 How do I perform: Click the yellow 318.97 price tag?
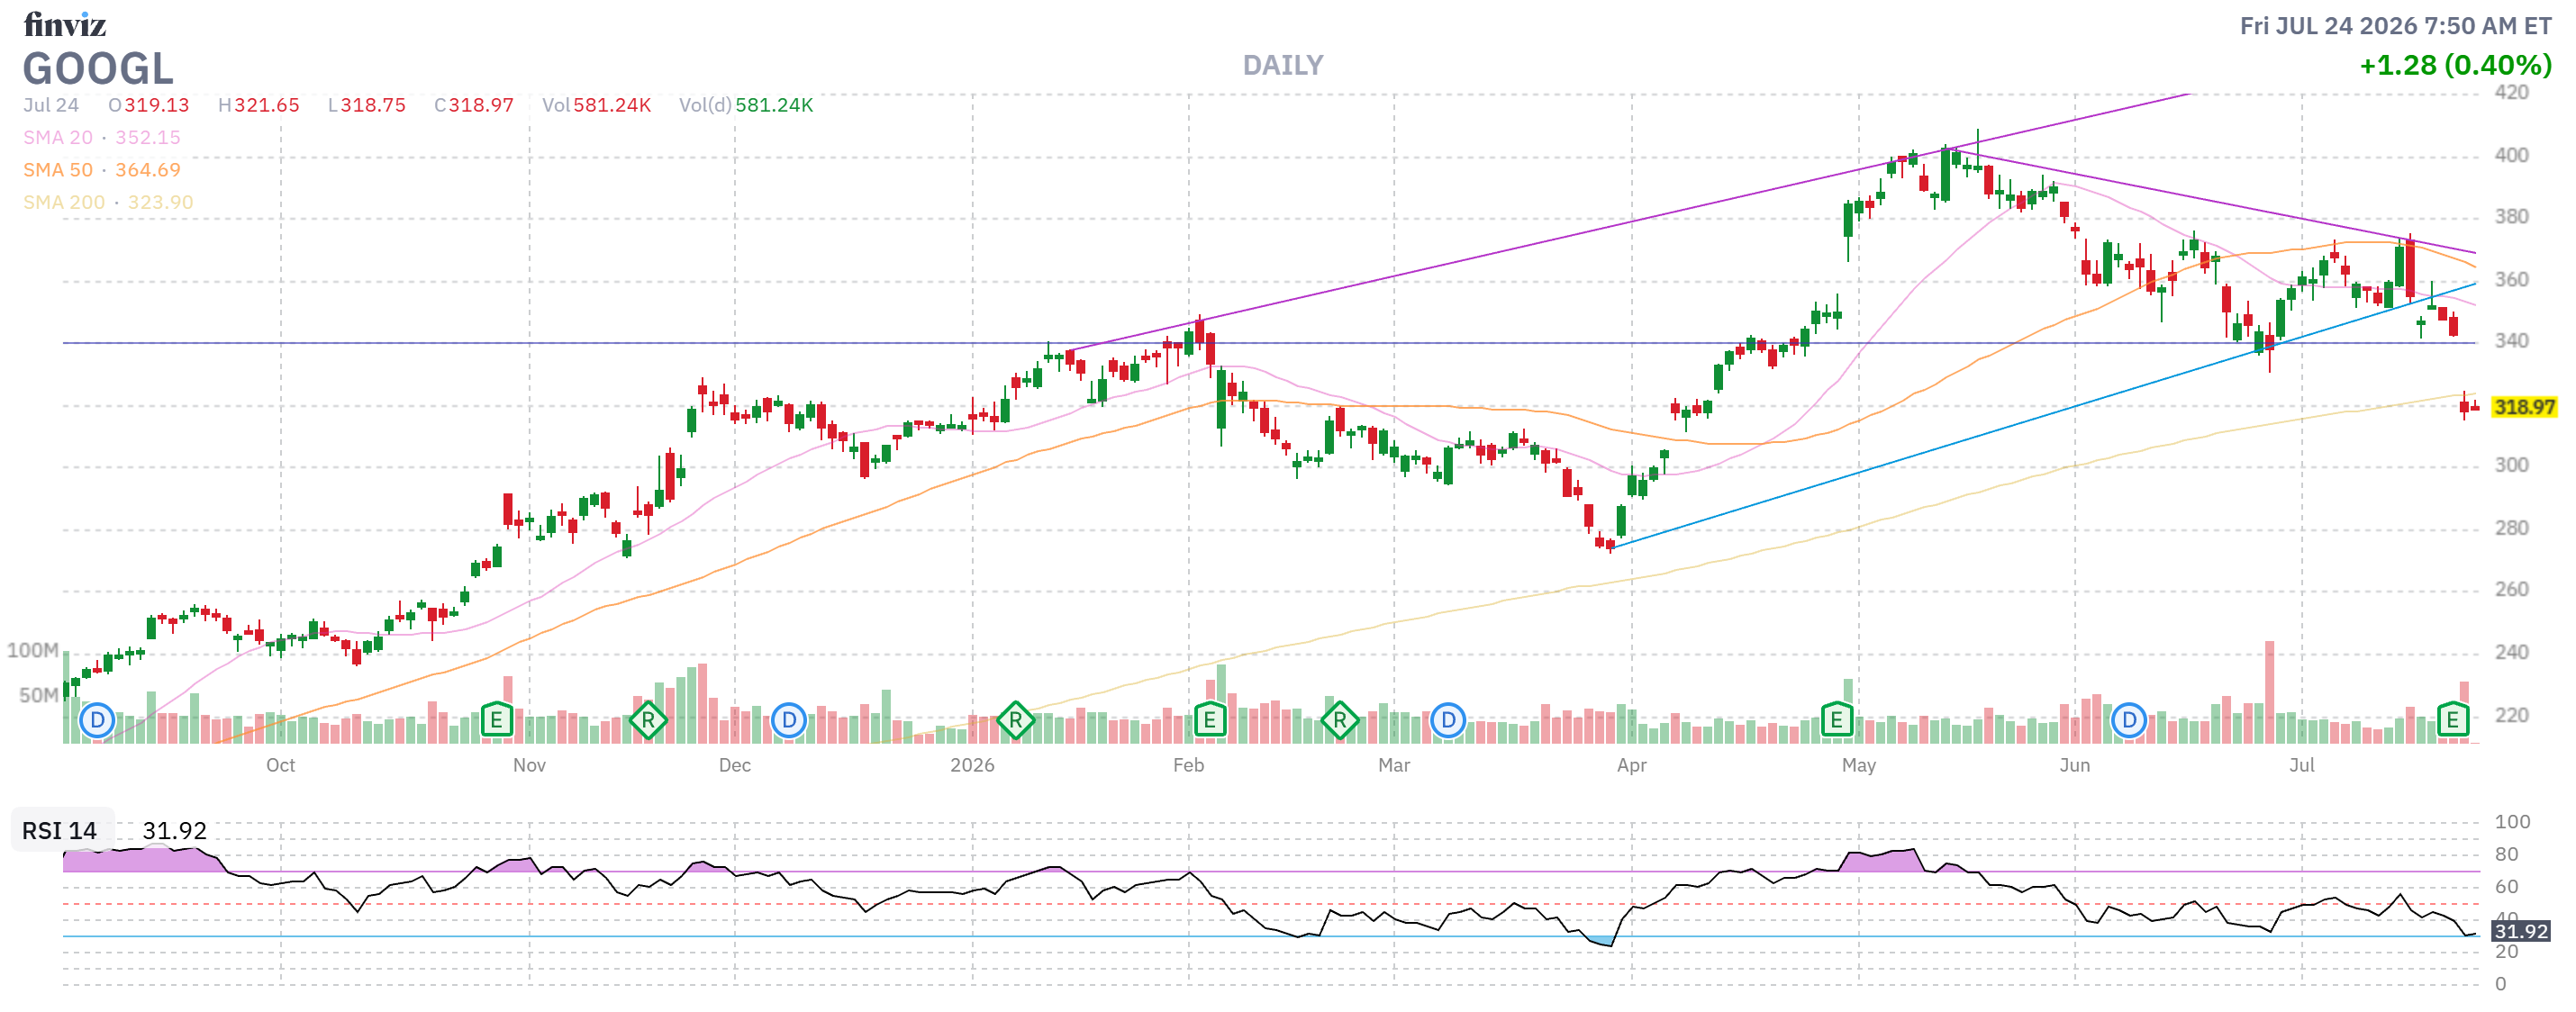(2524, 407)
